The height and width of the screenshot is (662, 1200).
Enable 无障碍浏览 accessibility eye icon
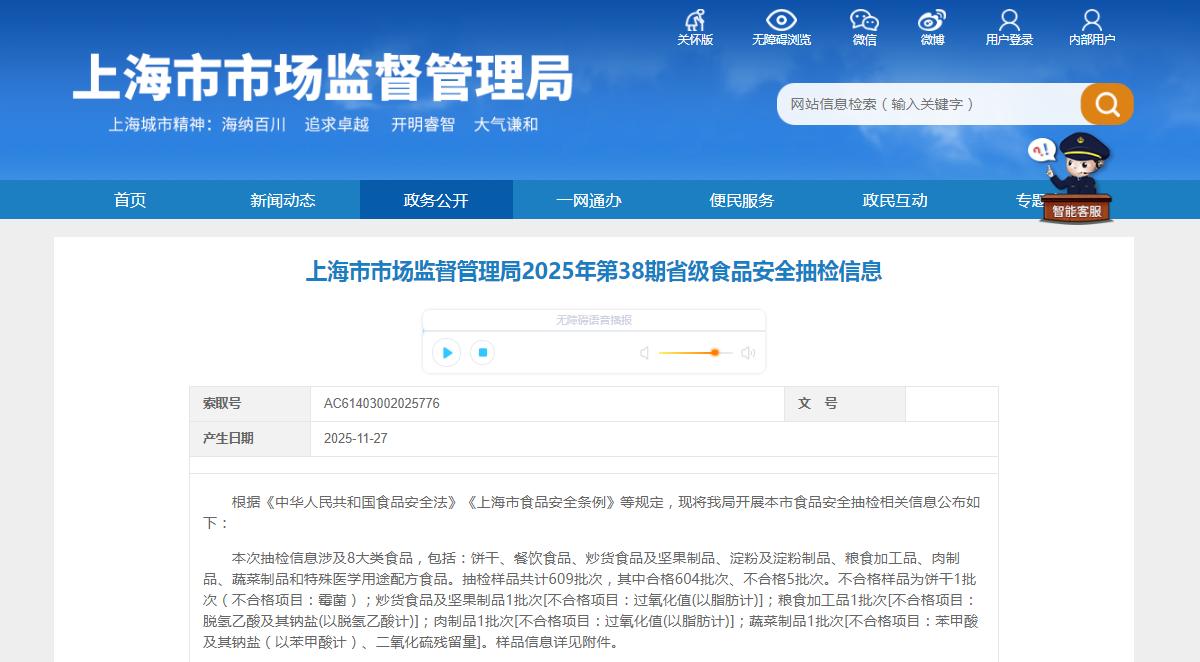(x=781, y=20)
